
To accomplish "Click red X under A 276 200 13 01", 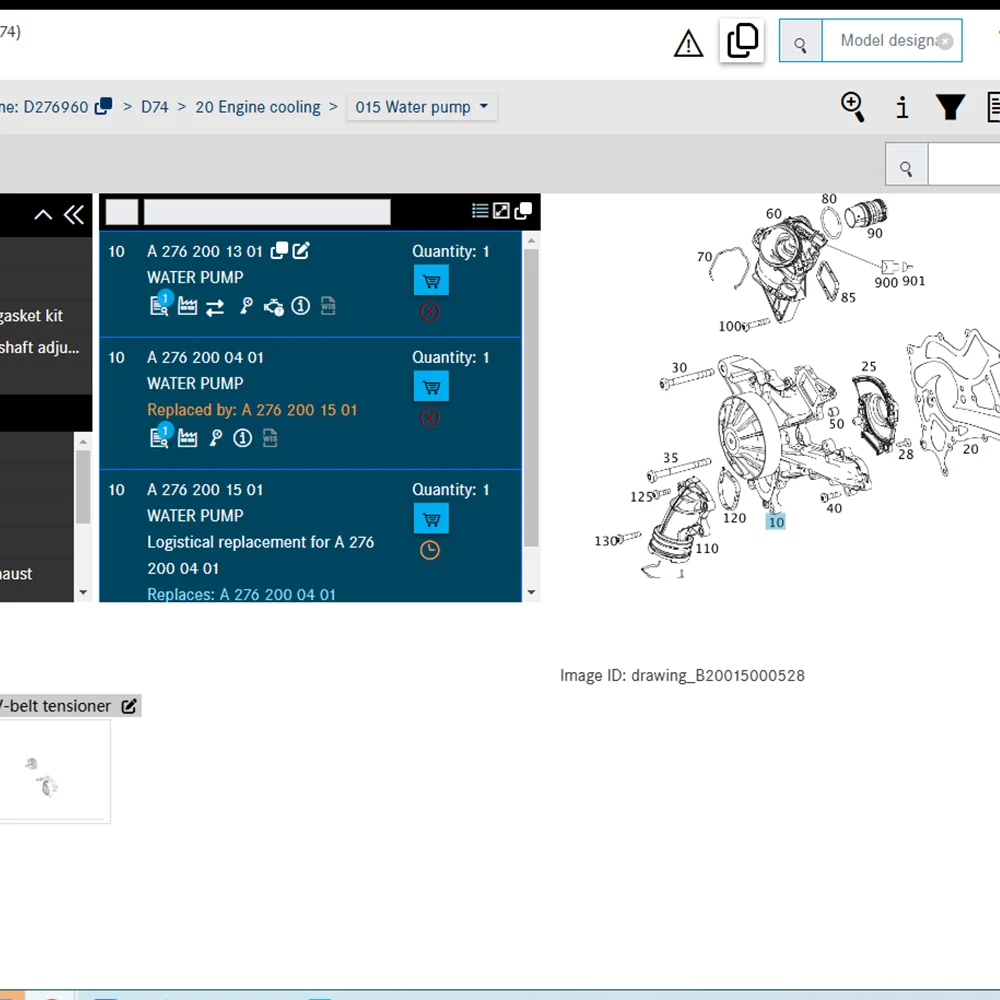I will point(430,312).
